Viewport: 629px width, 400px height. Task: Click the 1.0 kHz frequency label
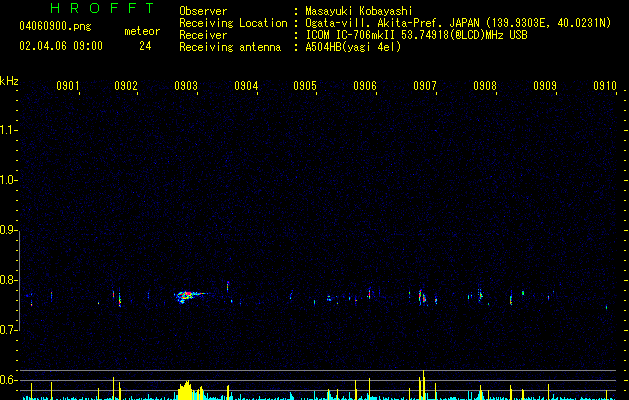point(8,180)
